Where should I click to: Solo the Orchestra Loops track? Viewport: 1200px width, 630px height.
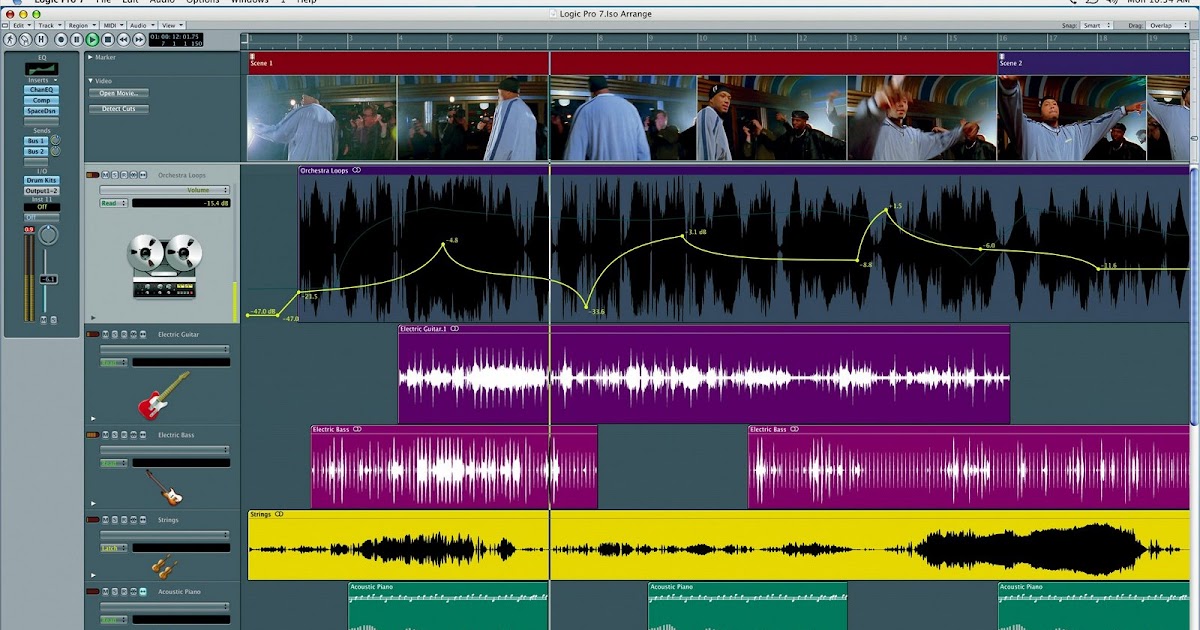114,175
